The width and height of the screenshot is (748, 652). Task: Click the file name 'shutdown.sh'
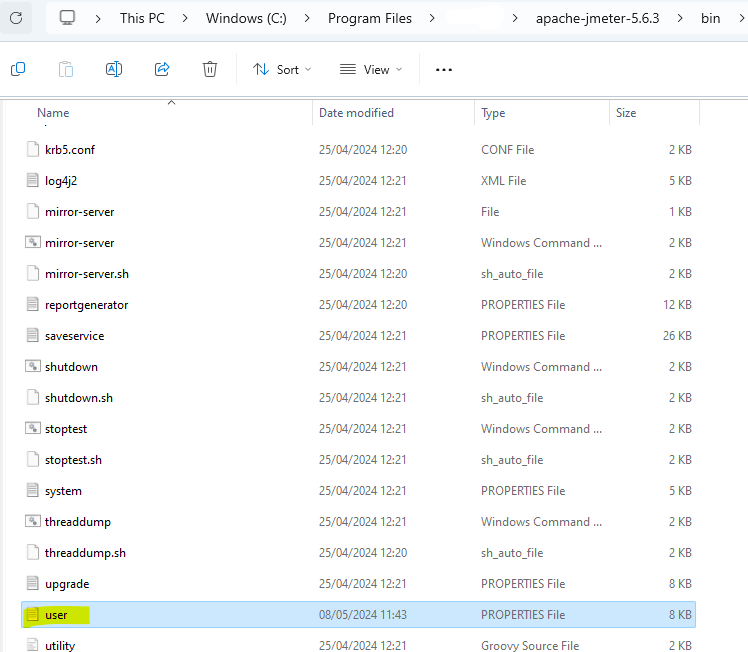pyautogui.click(x=79, y=398)
